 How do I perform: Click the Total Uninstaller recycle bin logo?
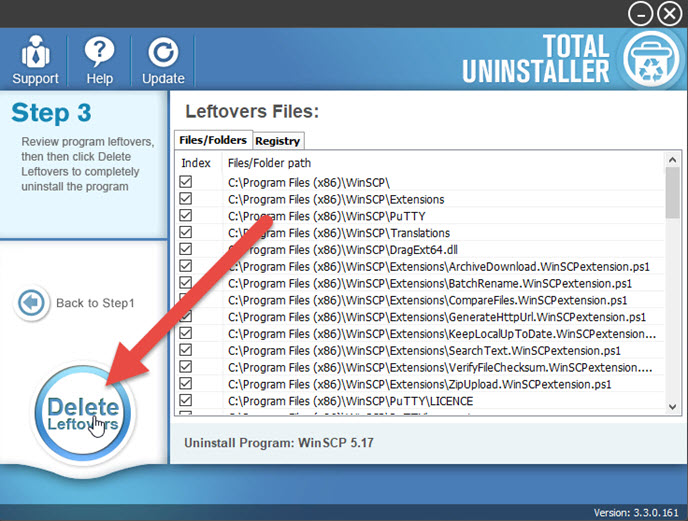(651, 59)
